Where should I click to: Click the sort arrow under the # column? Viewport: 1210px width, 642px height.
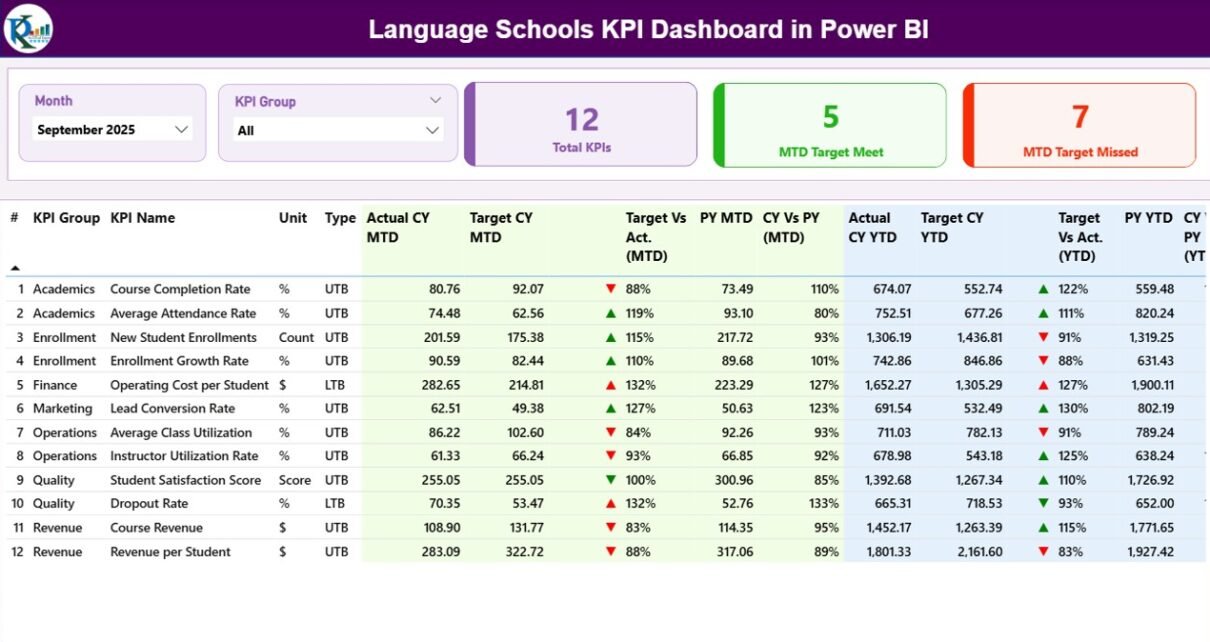coord(15,268)
